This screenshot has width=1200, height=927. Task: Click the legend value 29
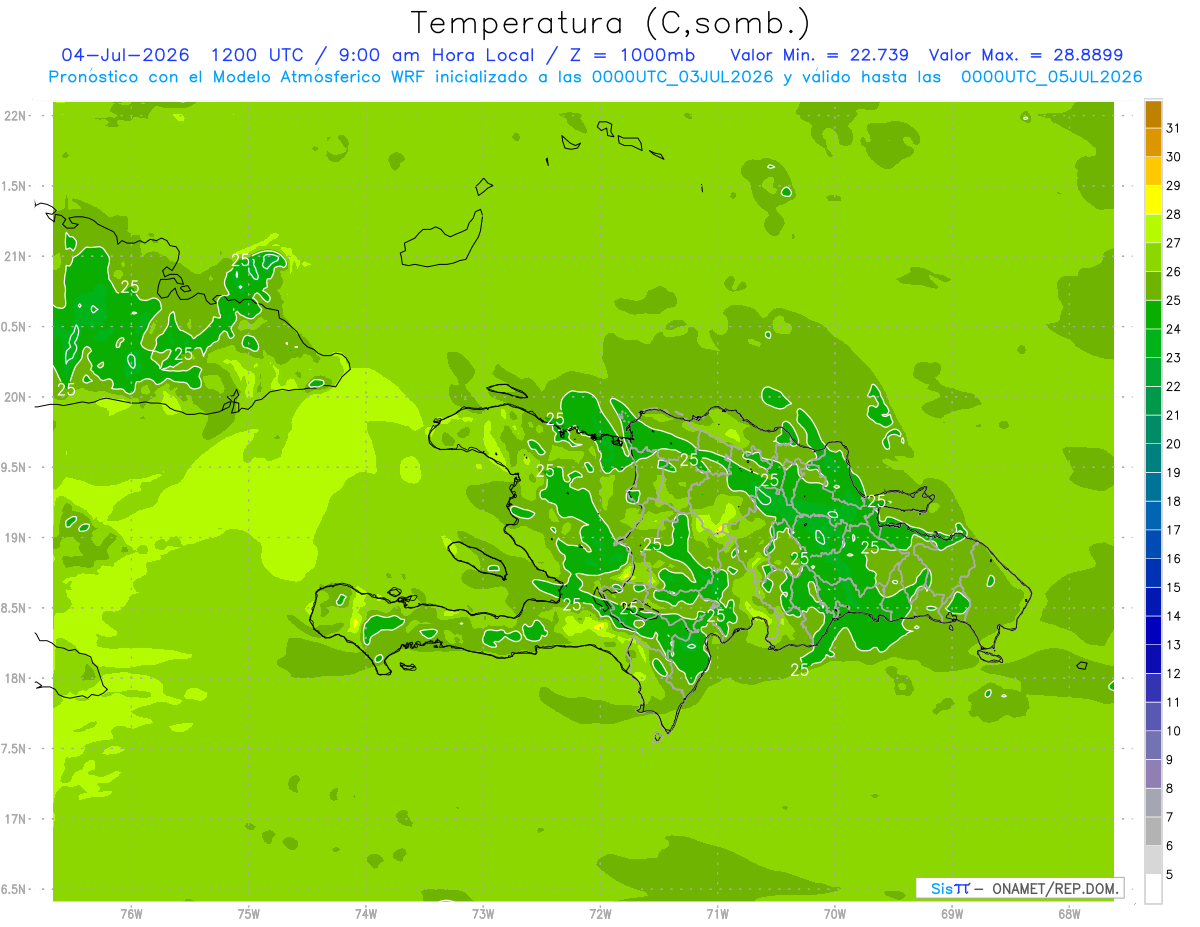point(1174,185)
